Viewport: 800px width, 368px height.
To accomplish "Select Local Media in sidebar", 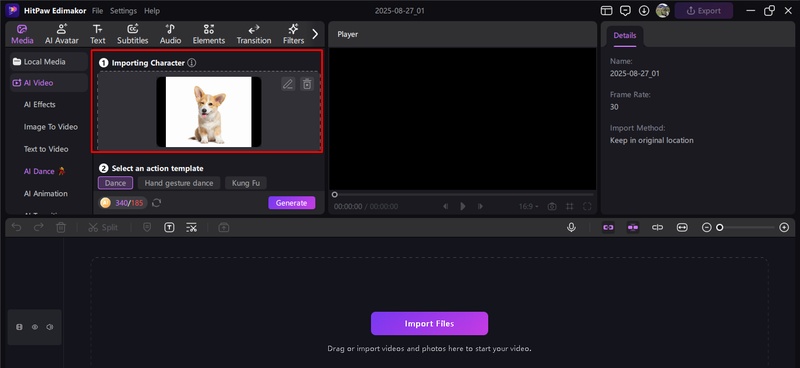I will [x=49, y=62].
